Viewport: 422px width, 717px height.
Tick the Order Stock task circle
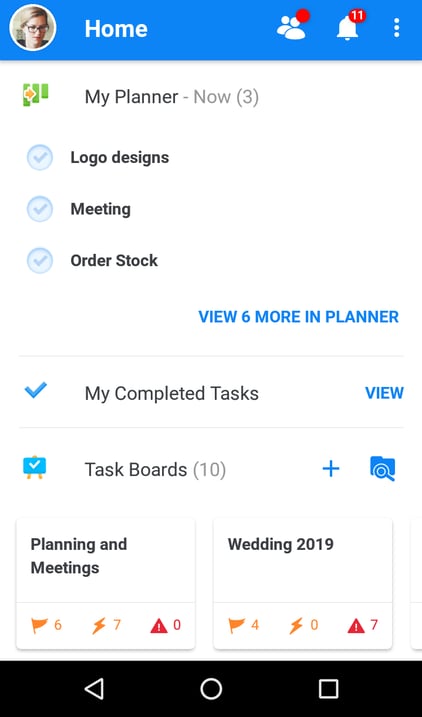click(40, 261)
